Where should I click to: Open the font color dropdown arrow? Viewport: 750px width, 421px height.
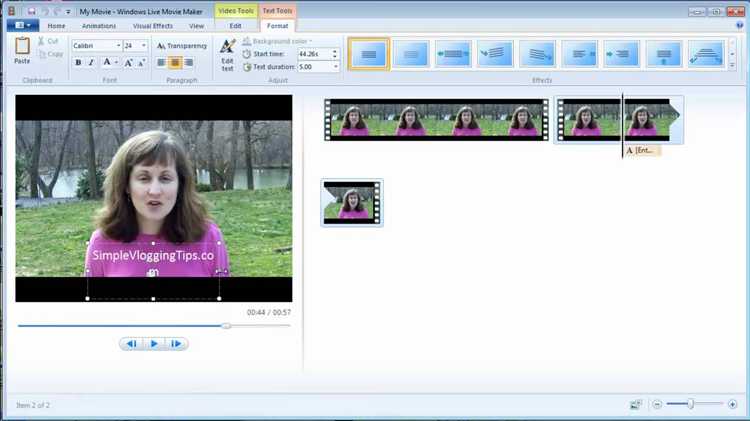(116, 63)
